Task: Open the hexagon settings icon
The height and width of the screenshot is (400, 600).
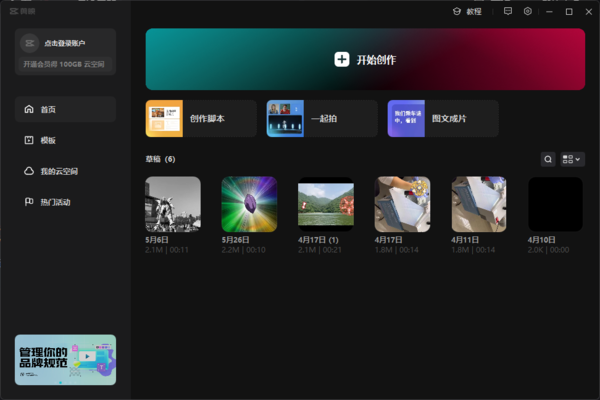Action: pos(527,11)
